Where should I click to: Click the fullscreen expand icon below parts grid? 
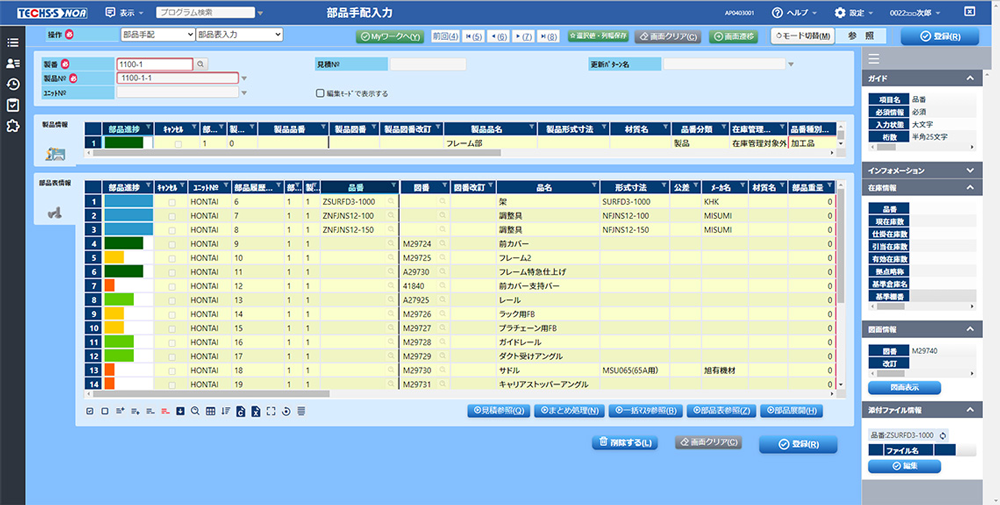(271, 411)
